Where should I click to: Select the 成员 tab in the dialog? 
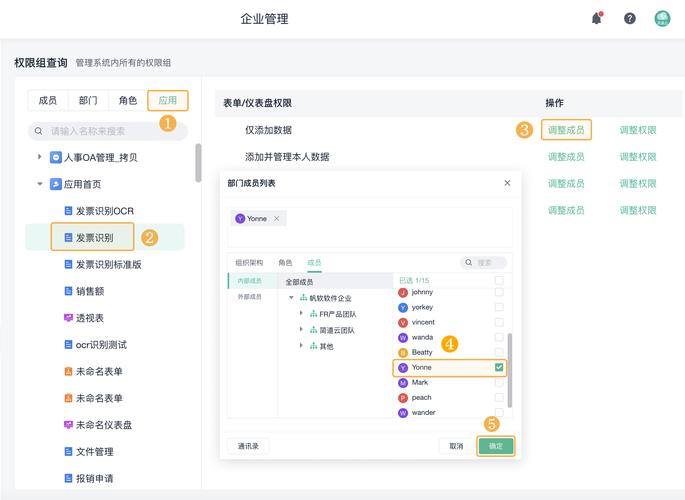(x=314, y=262)
